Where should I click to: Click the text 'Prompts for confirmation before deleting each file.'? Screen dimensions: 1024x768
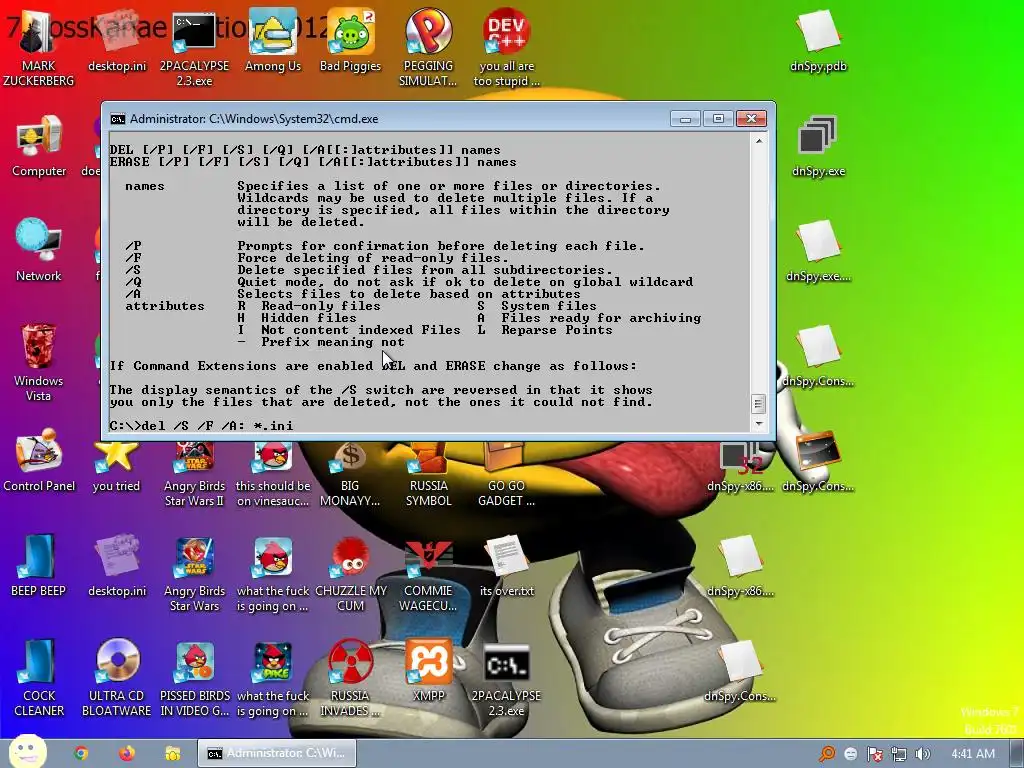441,246
